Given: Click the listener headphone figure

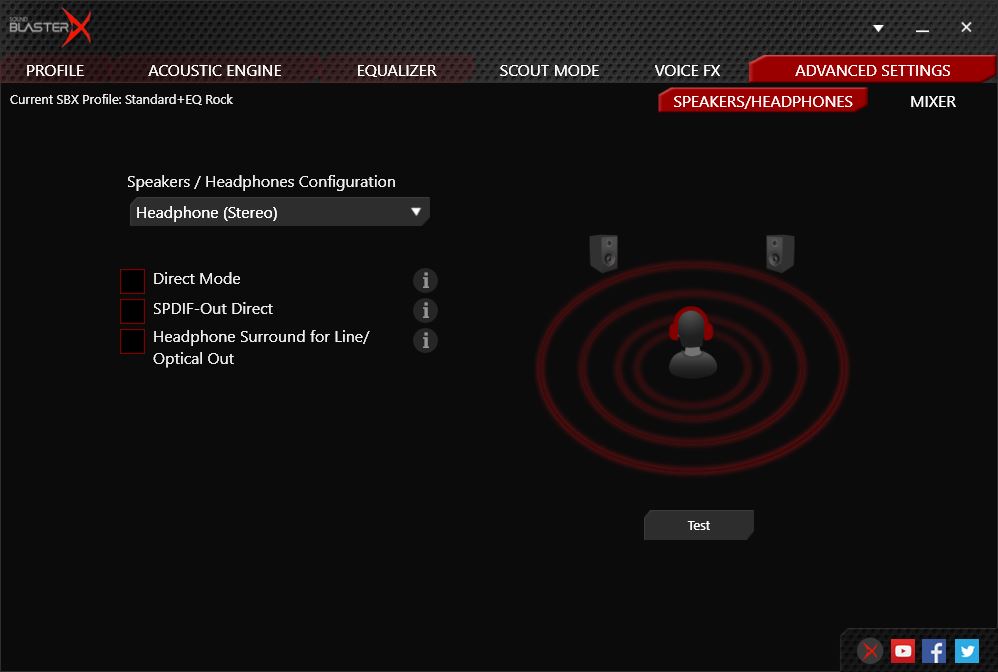Looking at the screenshot, I should 692,343.
